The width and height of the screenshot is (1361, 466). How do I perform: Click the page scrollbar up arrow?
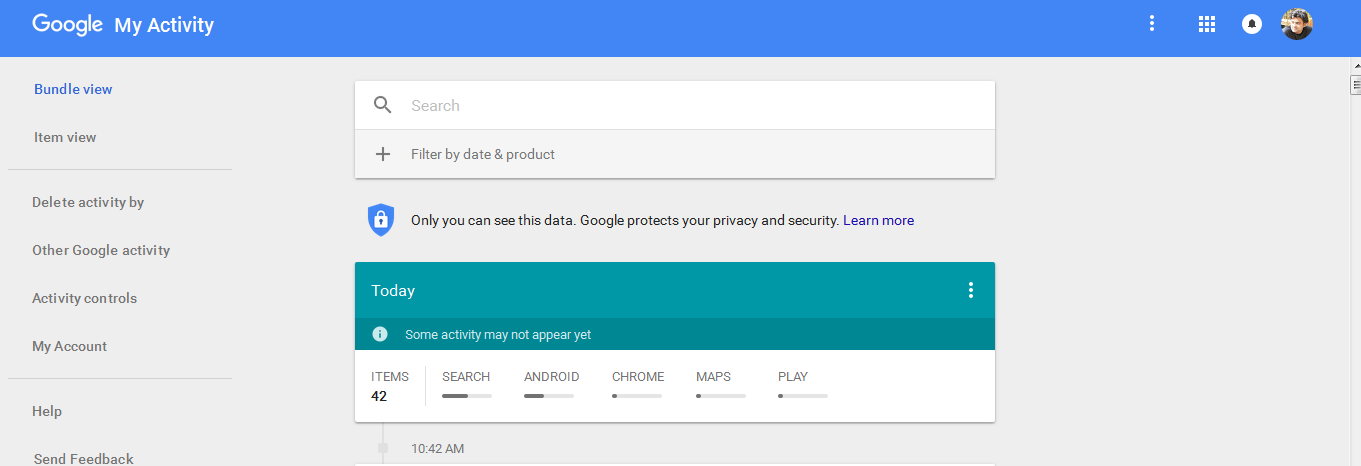click(x=1356, y=66)
